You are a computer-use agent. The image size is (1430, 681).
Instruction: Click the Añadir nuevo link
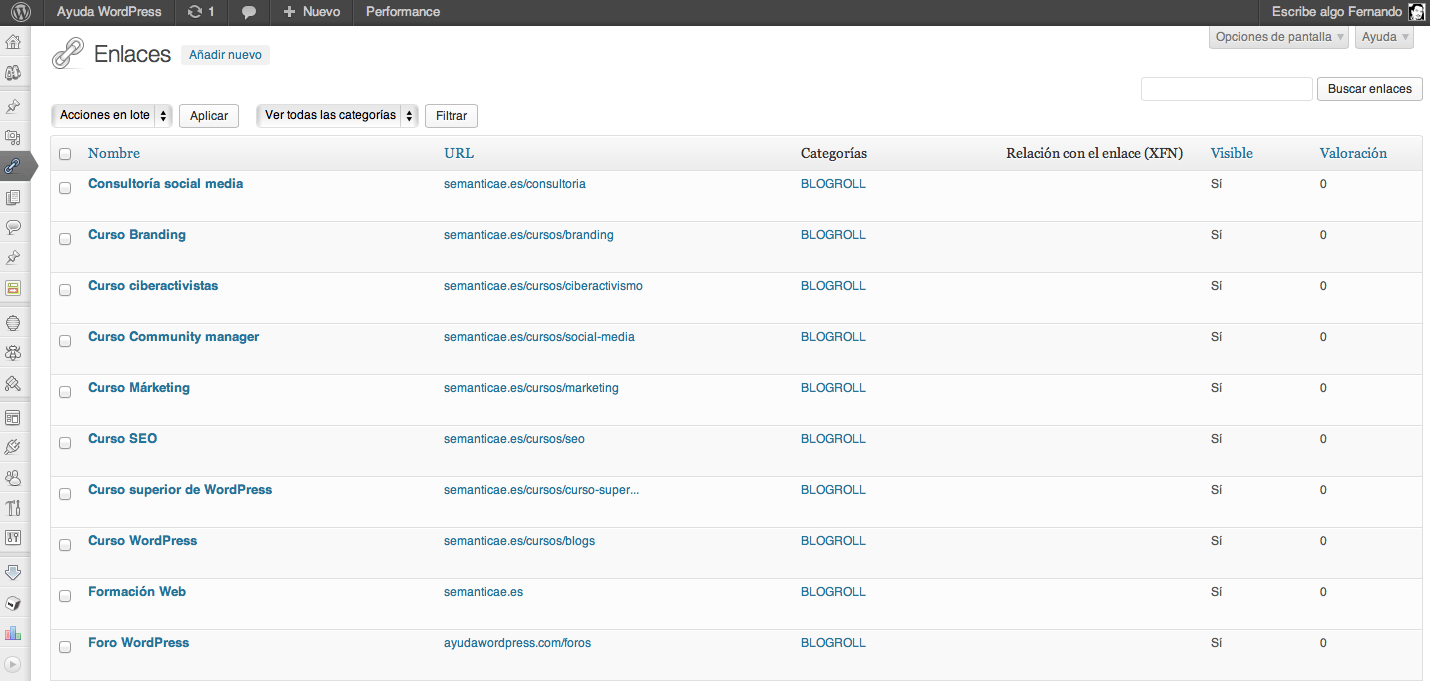click(225, 55)
